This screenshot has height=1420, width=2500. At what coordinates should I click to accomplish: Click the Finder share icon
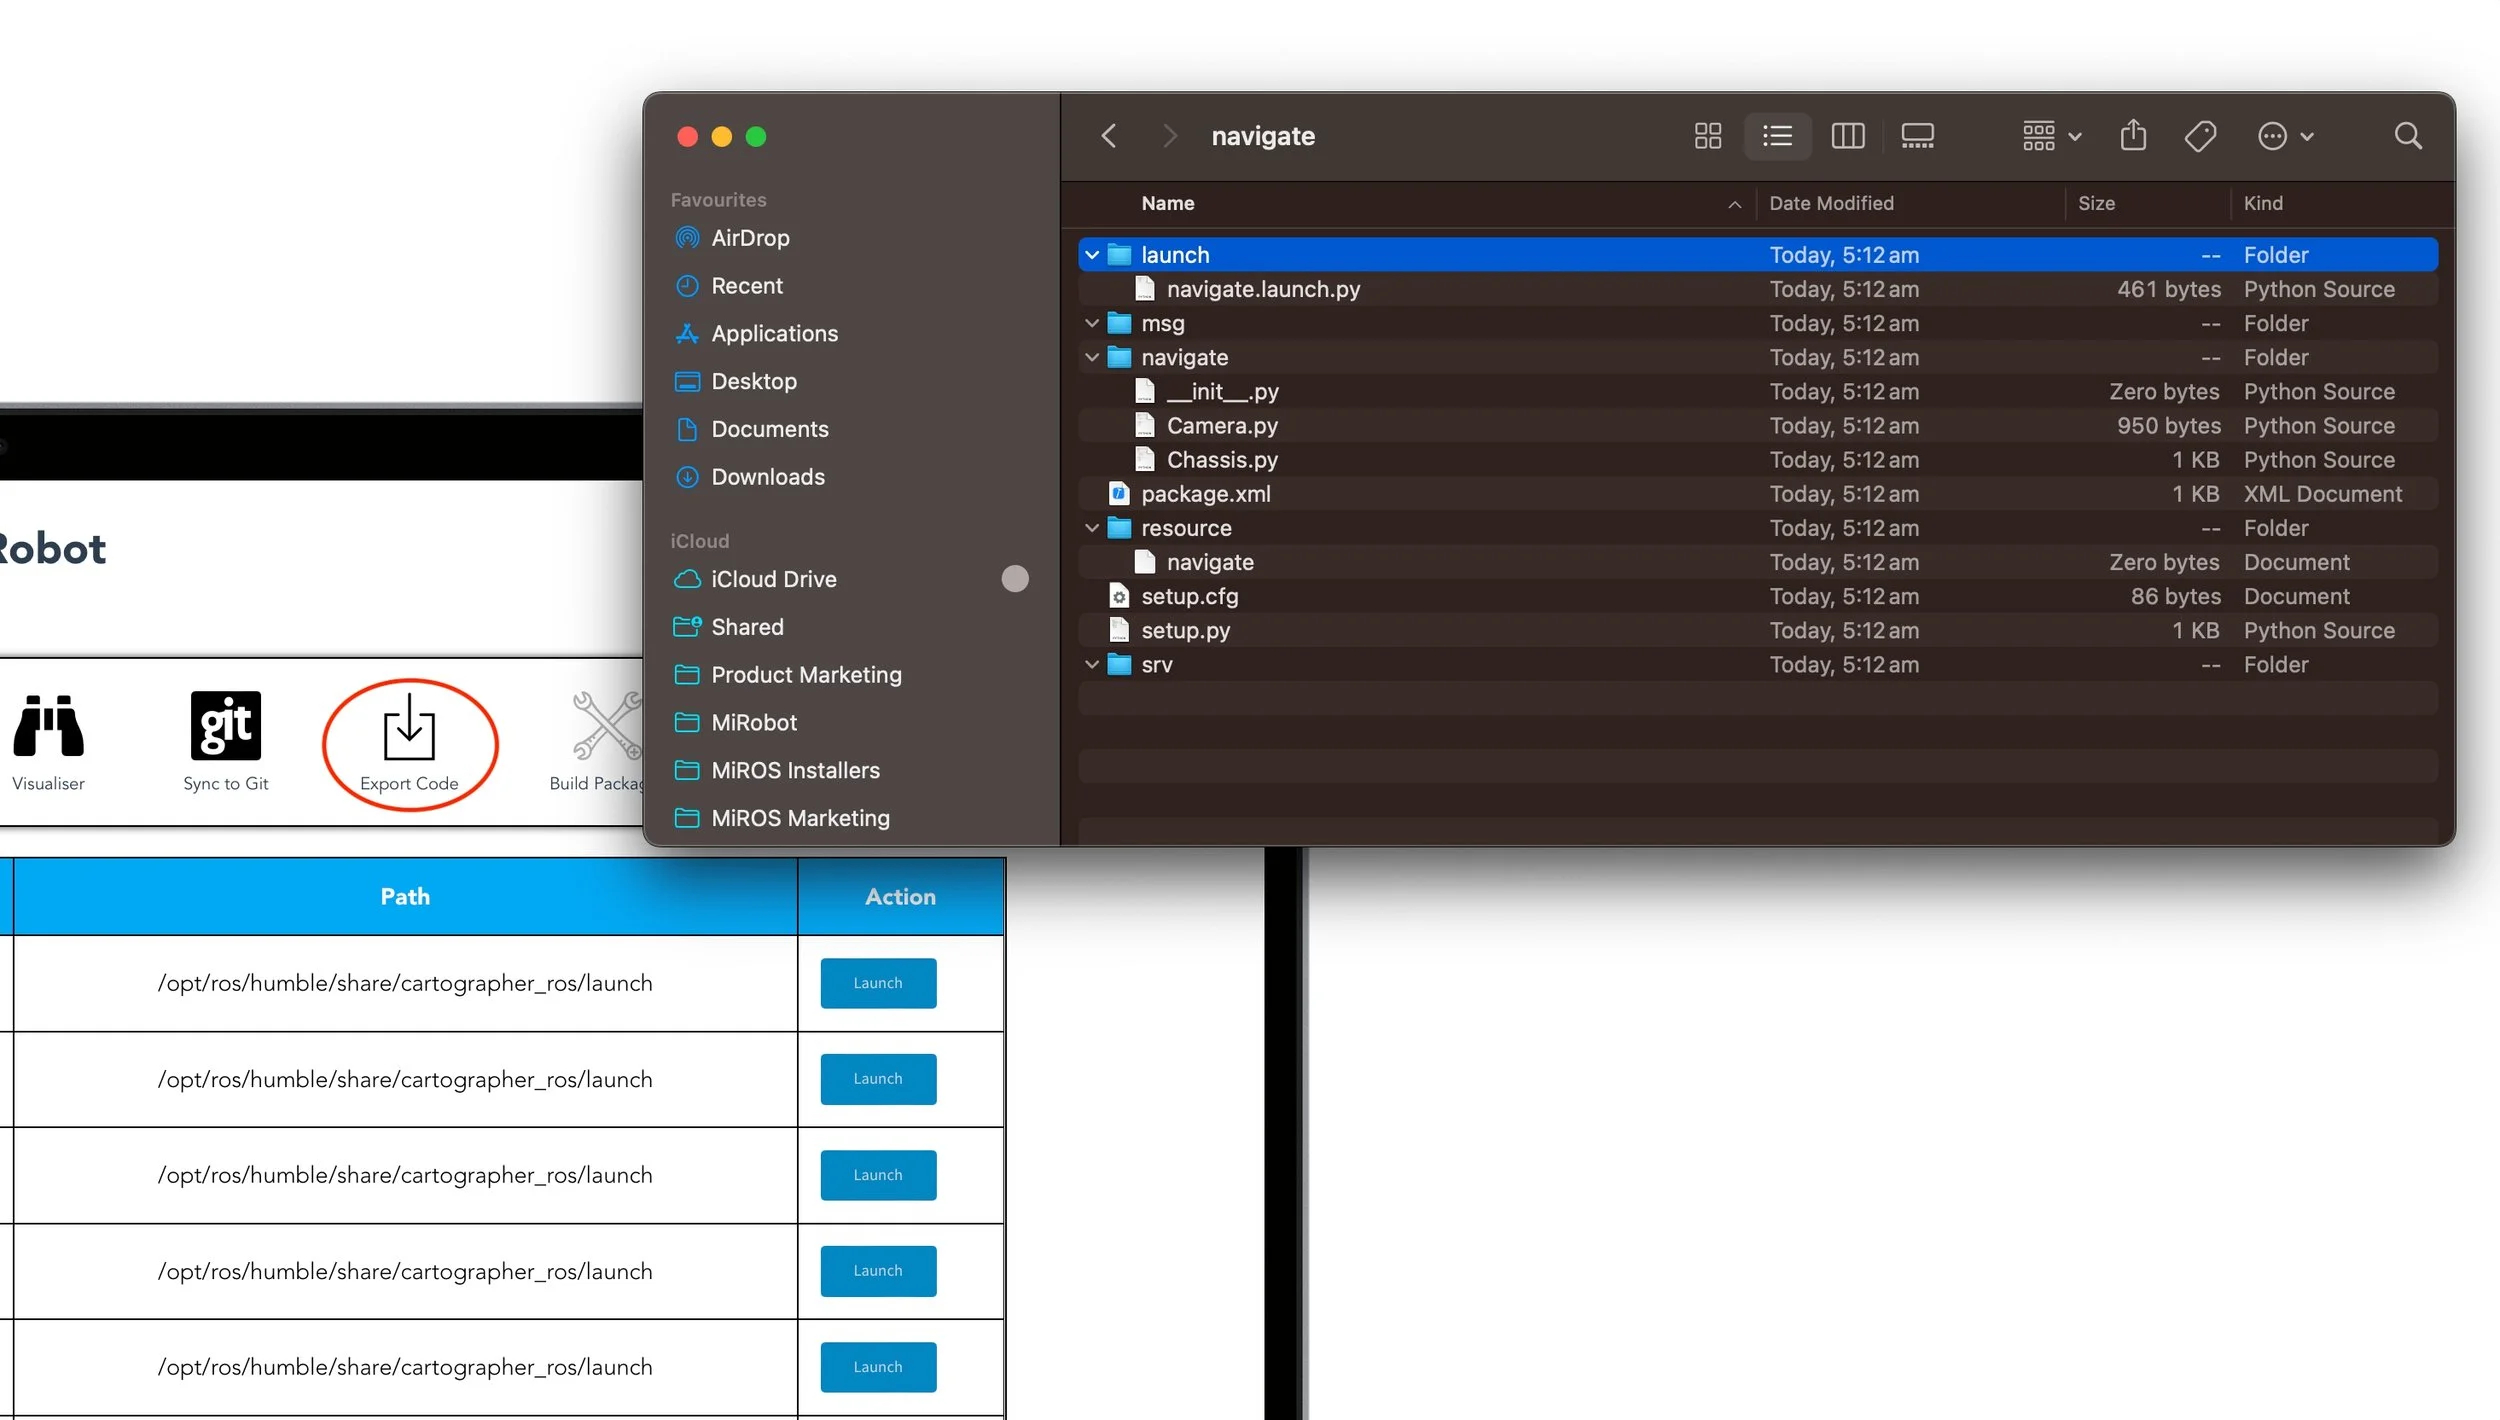(x=2132, y=136)
